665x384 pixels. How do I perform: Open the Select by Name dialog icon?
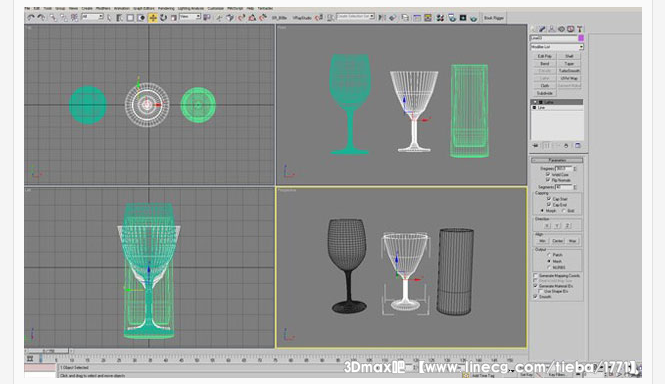[120, 18]
